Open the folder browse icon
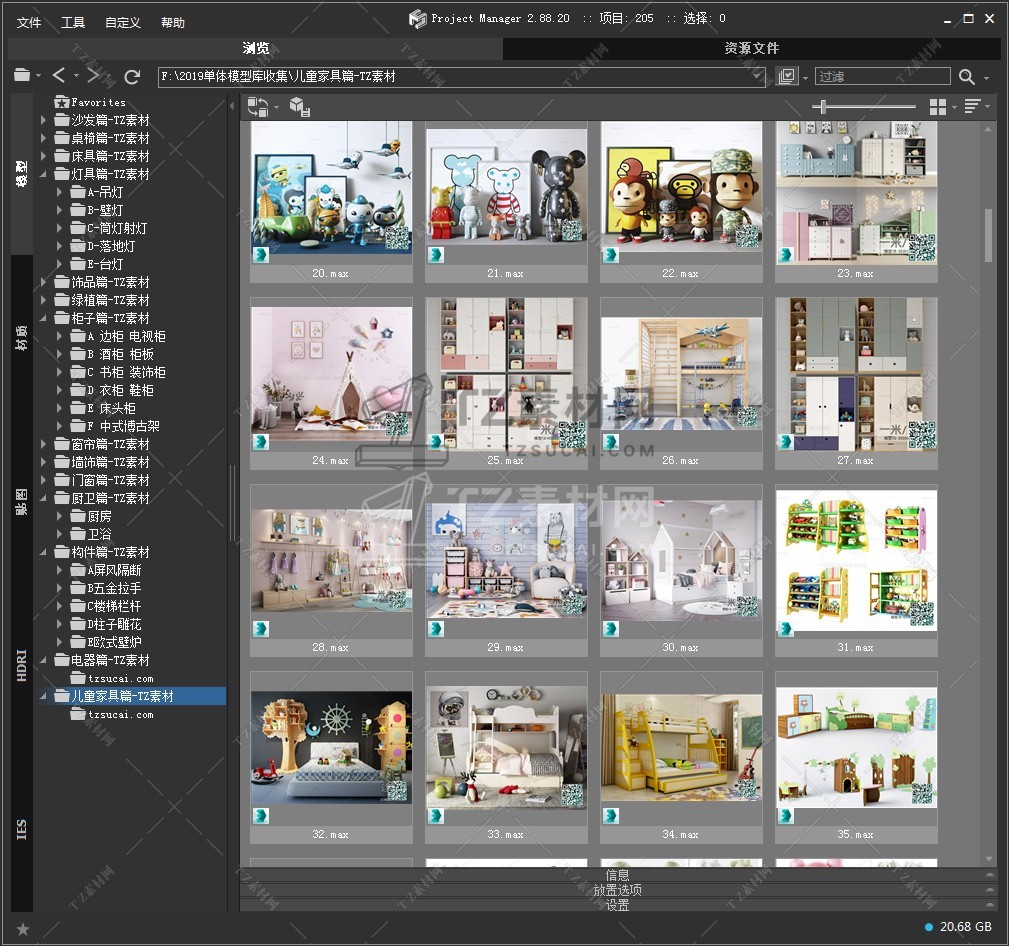This screenshot has width=1009, height=946. click(x=23, y=75)
